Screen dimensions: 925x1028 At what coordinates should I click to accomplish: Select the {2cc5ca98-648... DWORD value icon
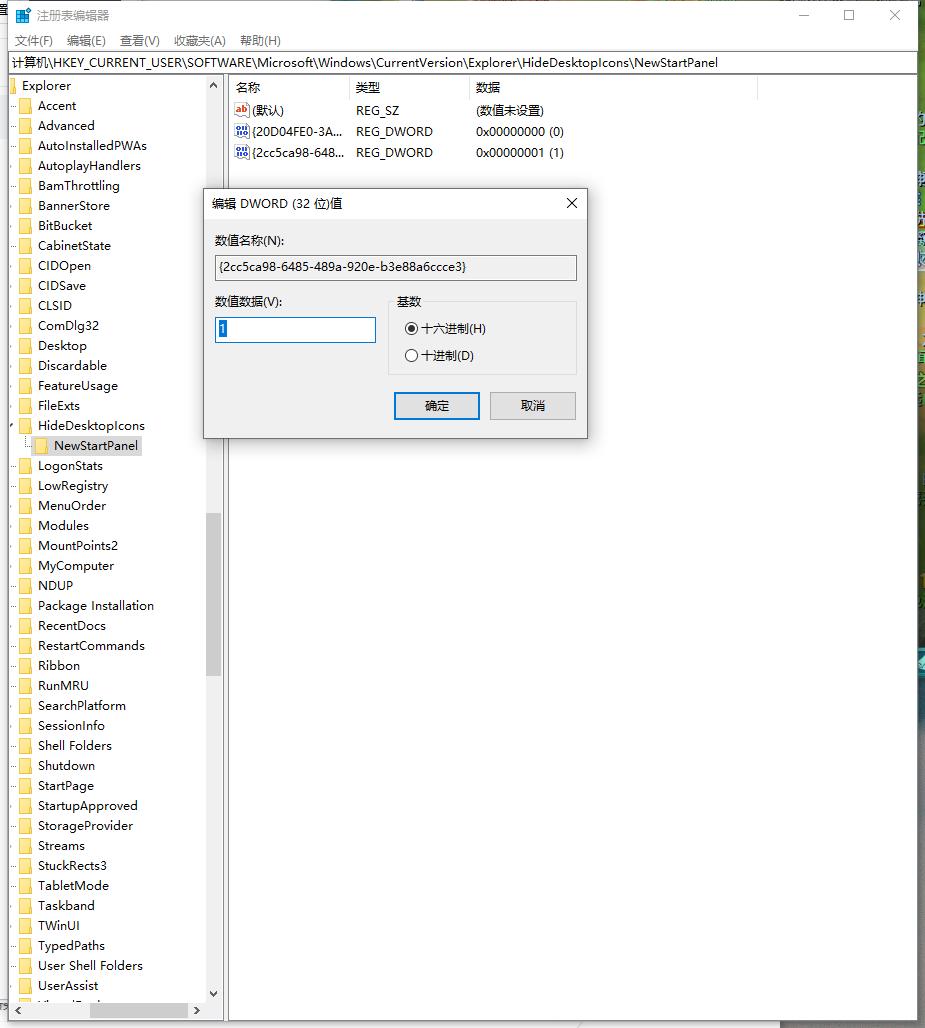click(242, 152)
